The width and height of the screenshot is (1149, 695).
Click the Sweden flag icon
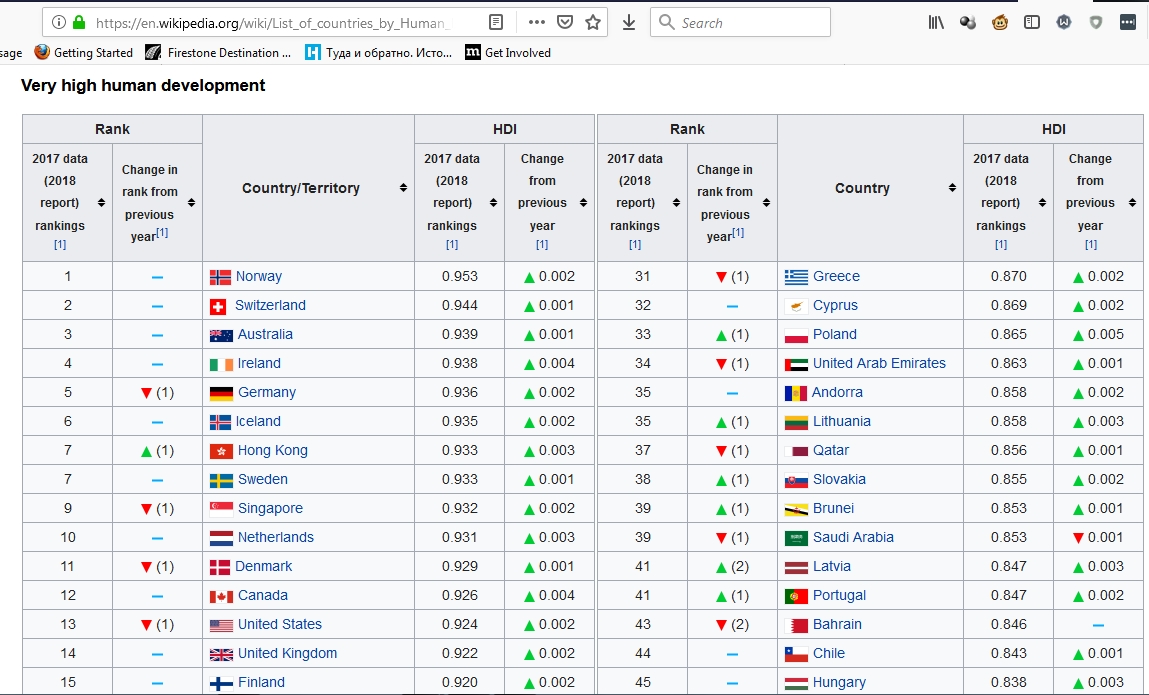tap(221, 481)
